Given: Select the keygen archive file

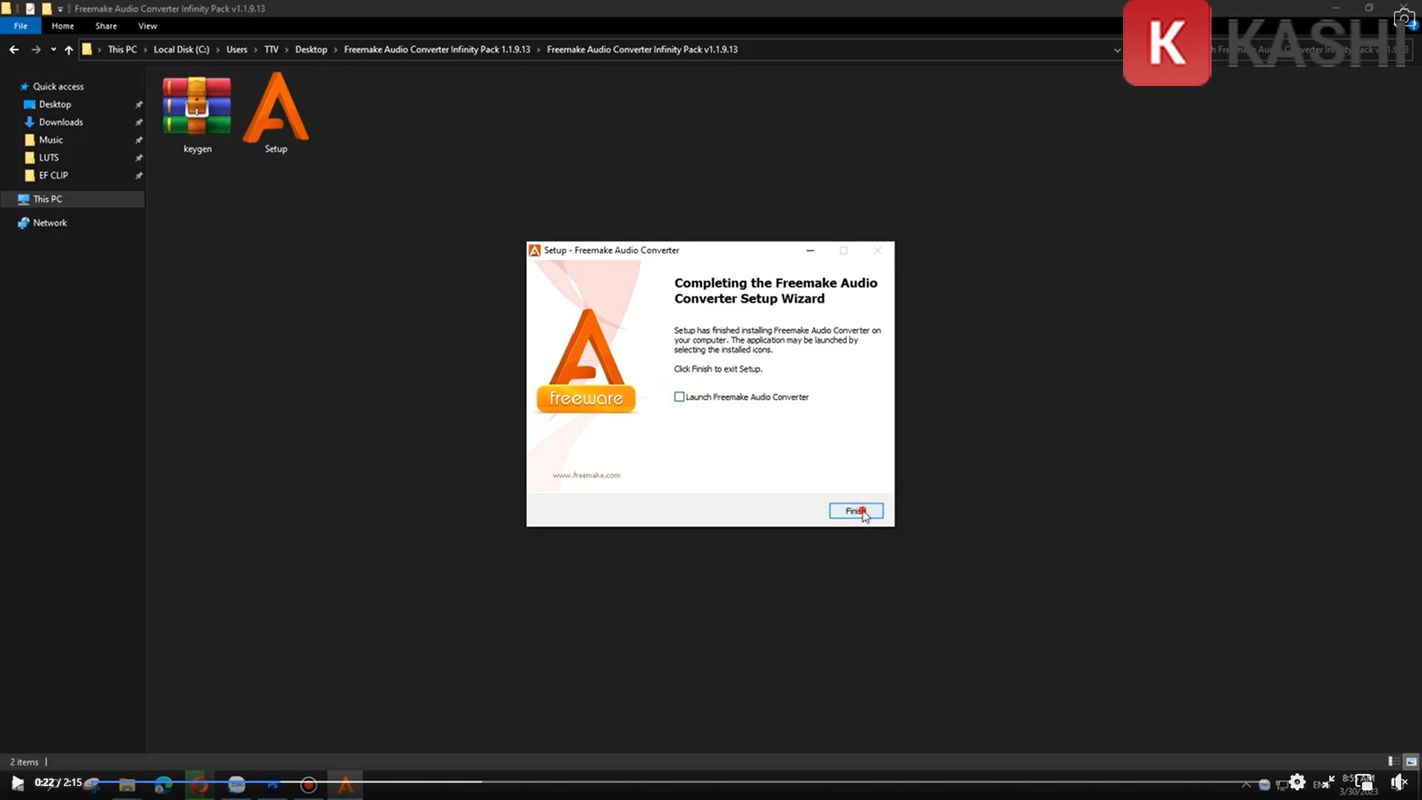Looking at the screenshot, I should pos(197,110).
